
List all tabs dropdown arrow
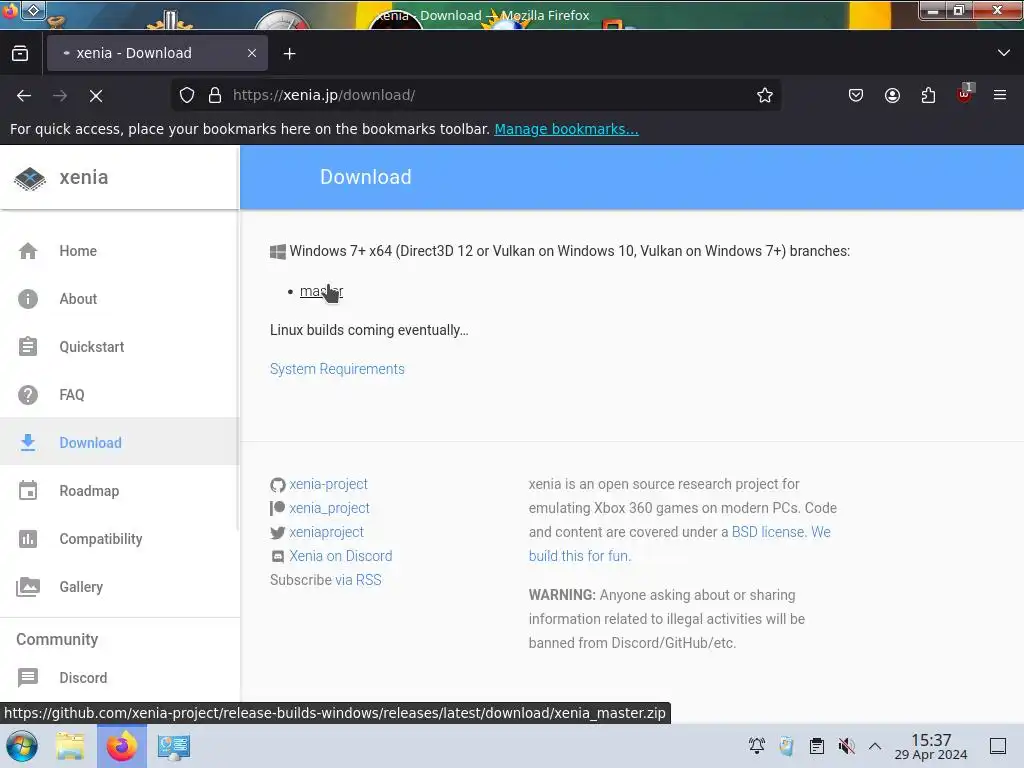click(x=1004, y=53)
